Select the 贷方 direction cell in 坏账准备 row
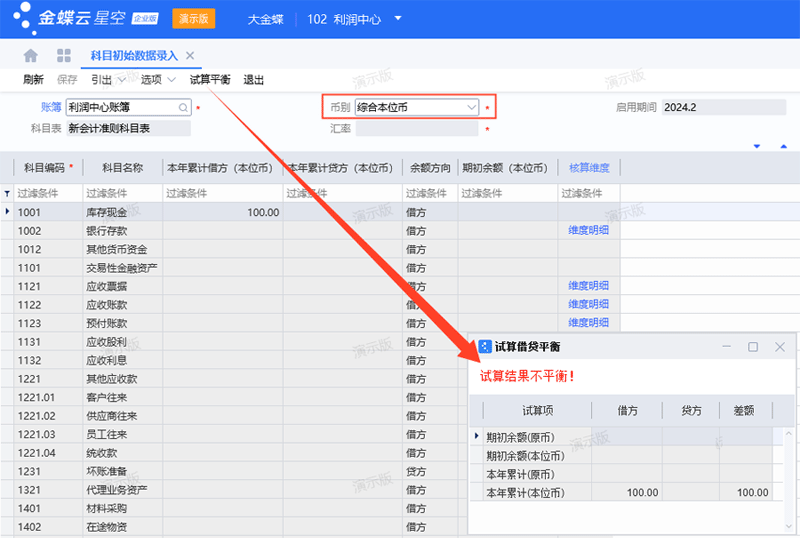The width and height of the screenshot is (800, 538). (430, 472)
